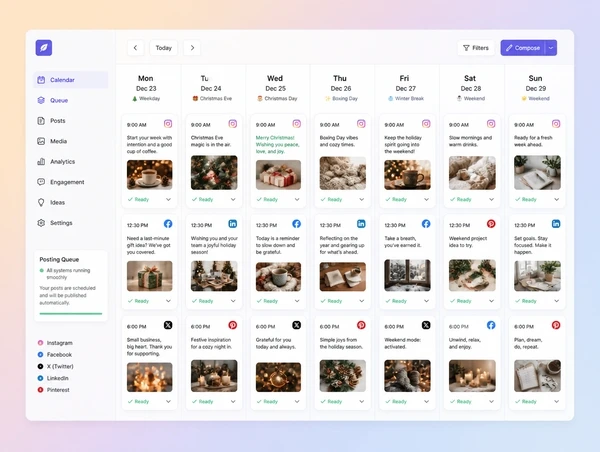Screen dimensions: 600x452
Task: Click X icon on Mon 6:00 PM post
Action: pos(168,325)
